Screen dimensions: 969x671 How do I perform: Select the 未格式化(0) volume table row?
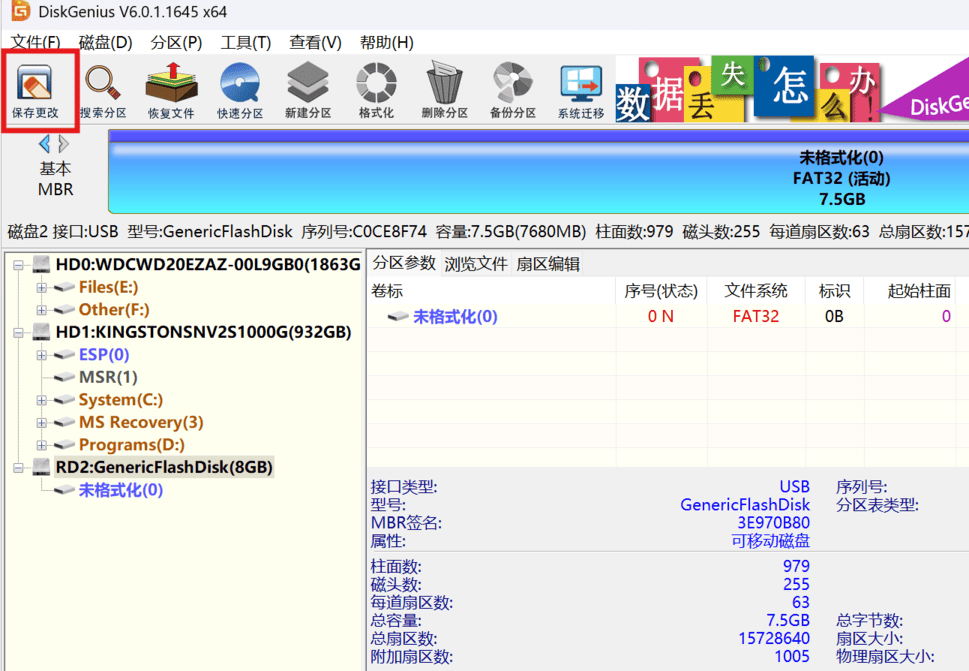tap(668, 316)
